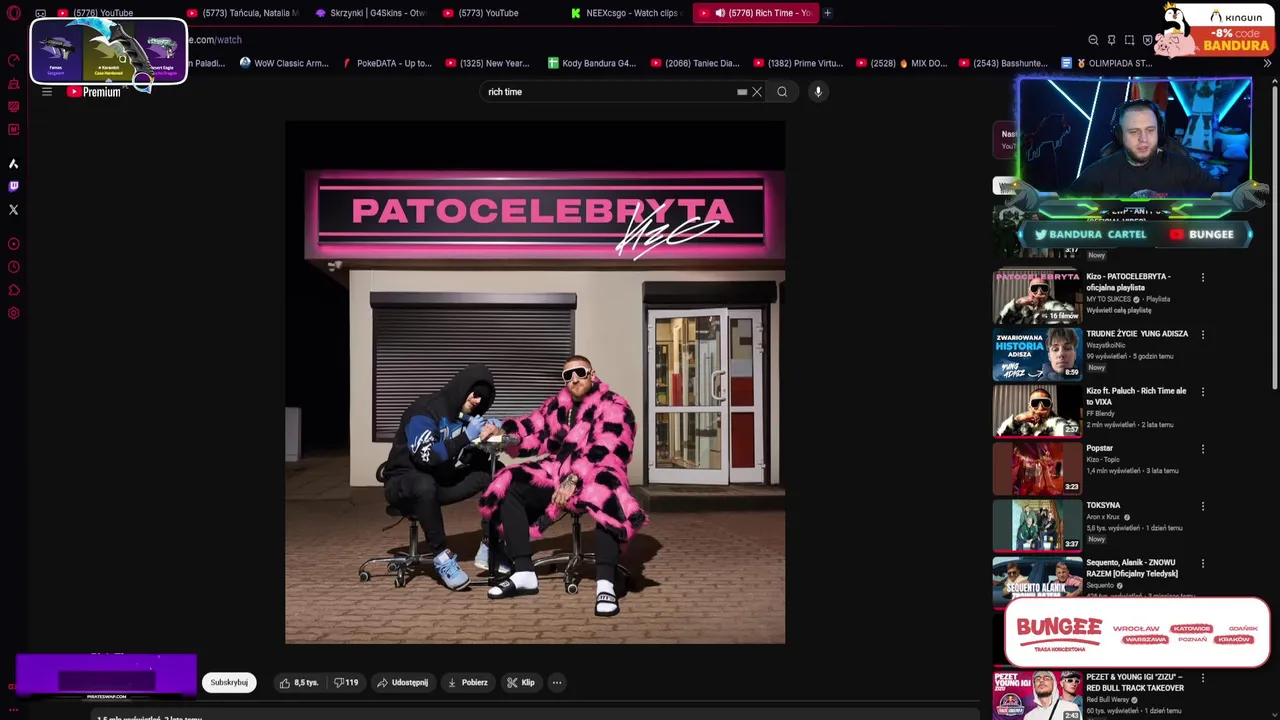This screenshot has width=1280, height=720.
Task: Click the YouTube search magnifier button
Action: (x=782, y=92)
